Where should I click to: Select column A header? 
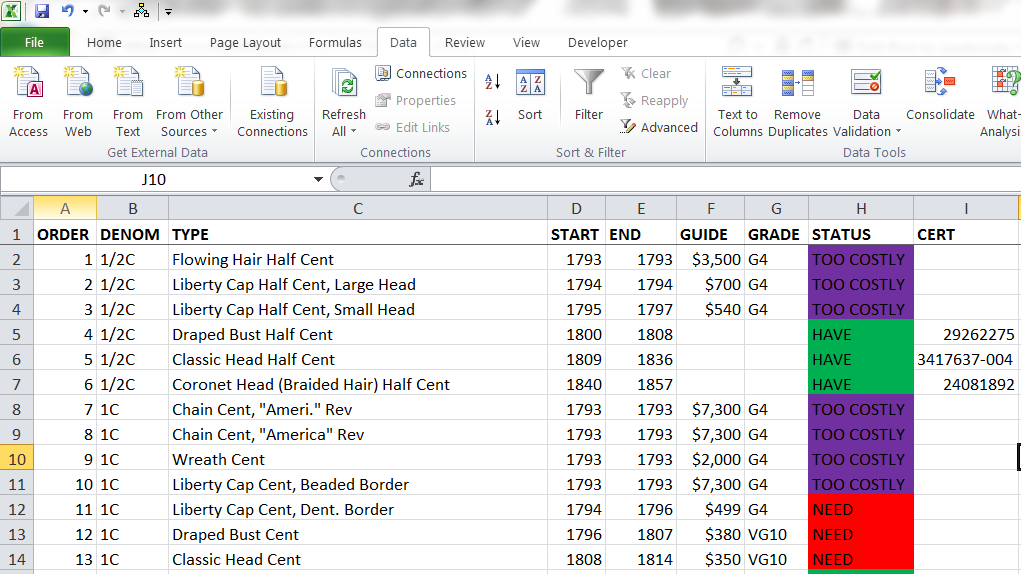[65, 208]
